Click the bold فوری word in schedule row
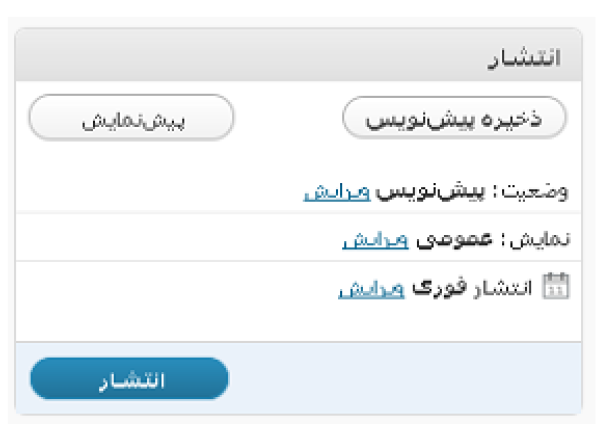This screenshot has width=615, height=428. [440, 288]
